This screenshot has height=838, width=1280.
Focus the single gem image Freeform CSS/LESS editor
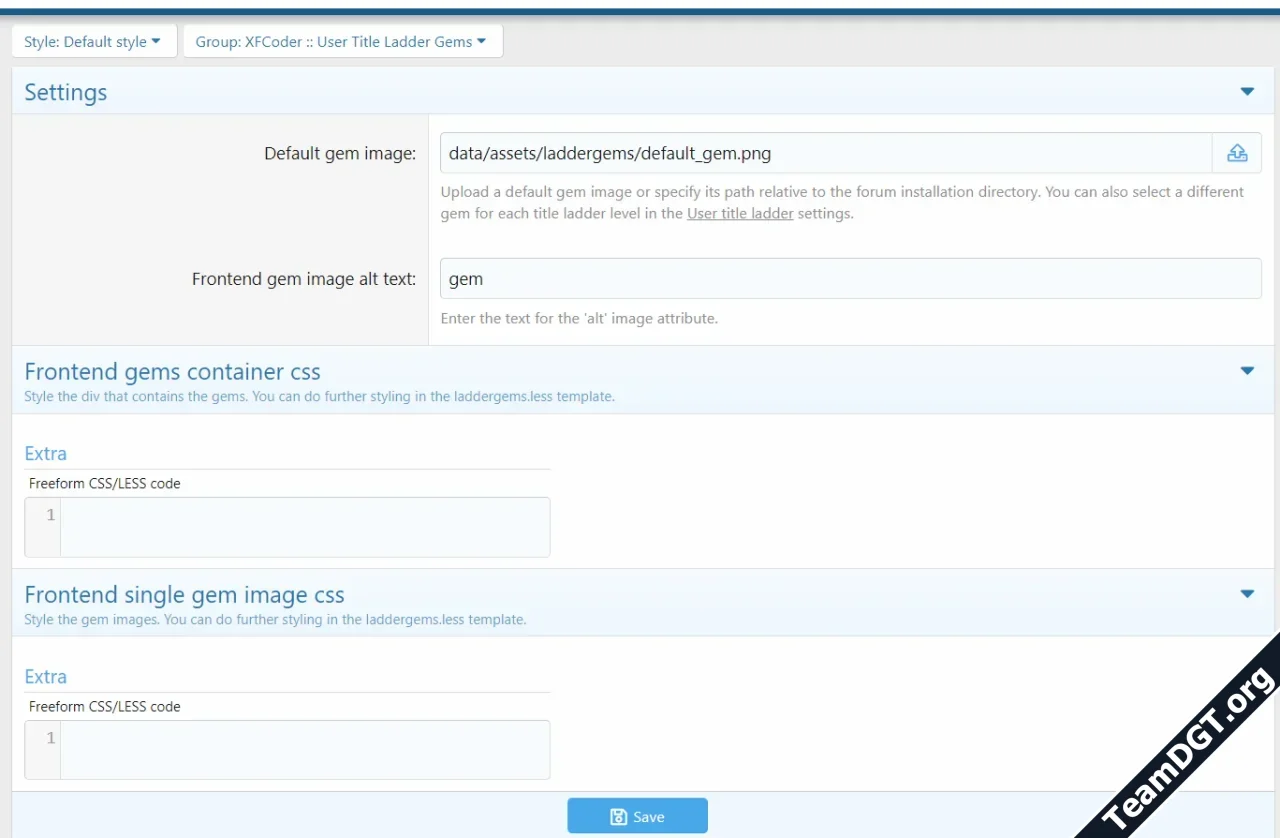click(x=305, y=750)
